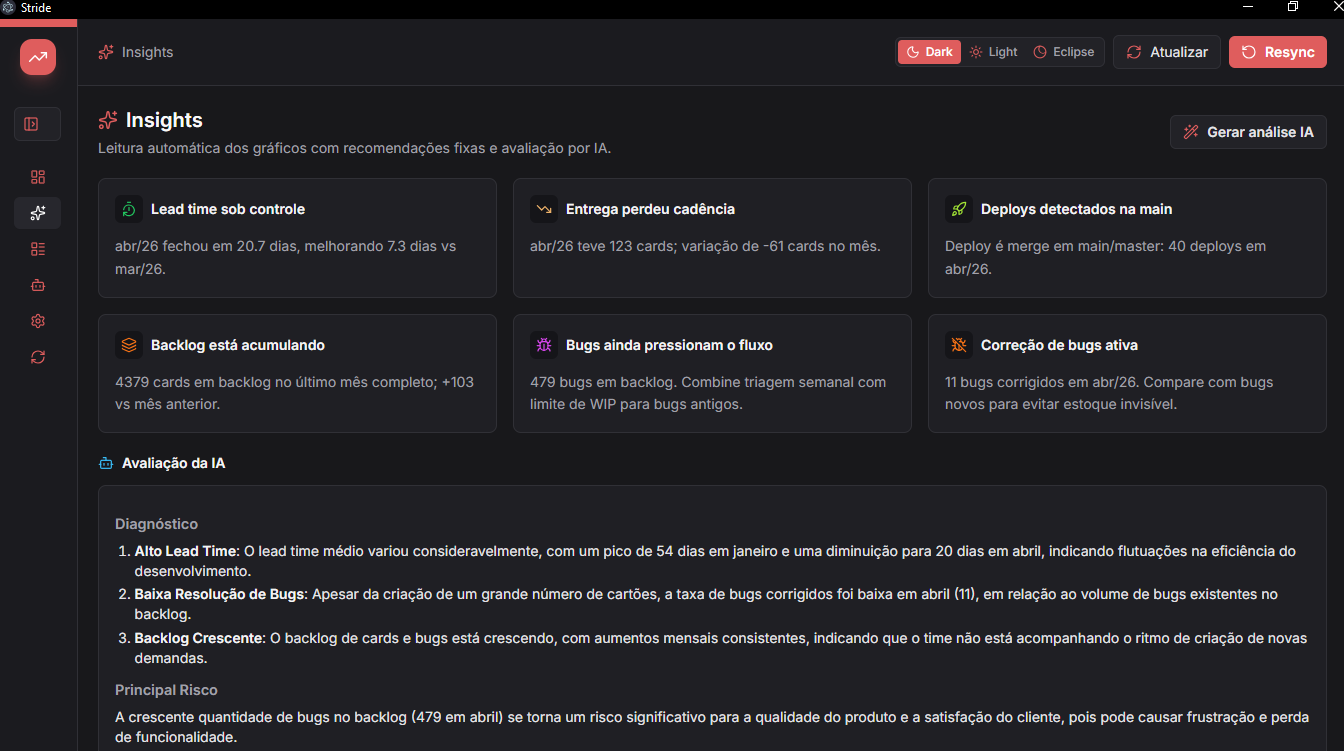Open the dashboard grid icon in sidebar

(x=38, y=177)
